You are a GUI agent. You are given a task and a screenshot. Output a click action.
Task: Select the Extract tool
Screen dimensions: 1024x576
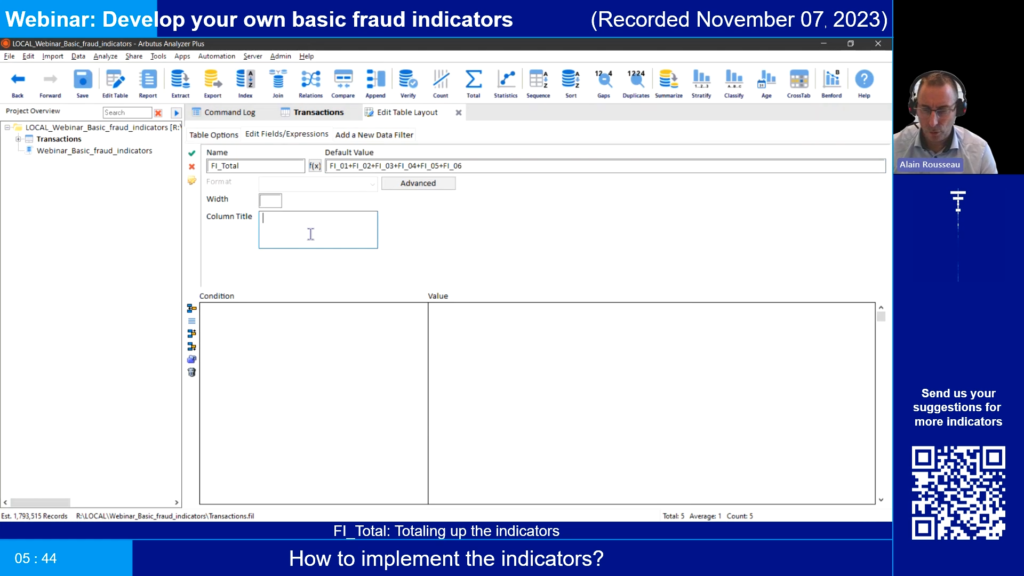pos(180,84)
